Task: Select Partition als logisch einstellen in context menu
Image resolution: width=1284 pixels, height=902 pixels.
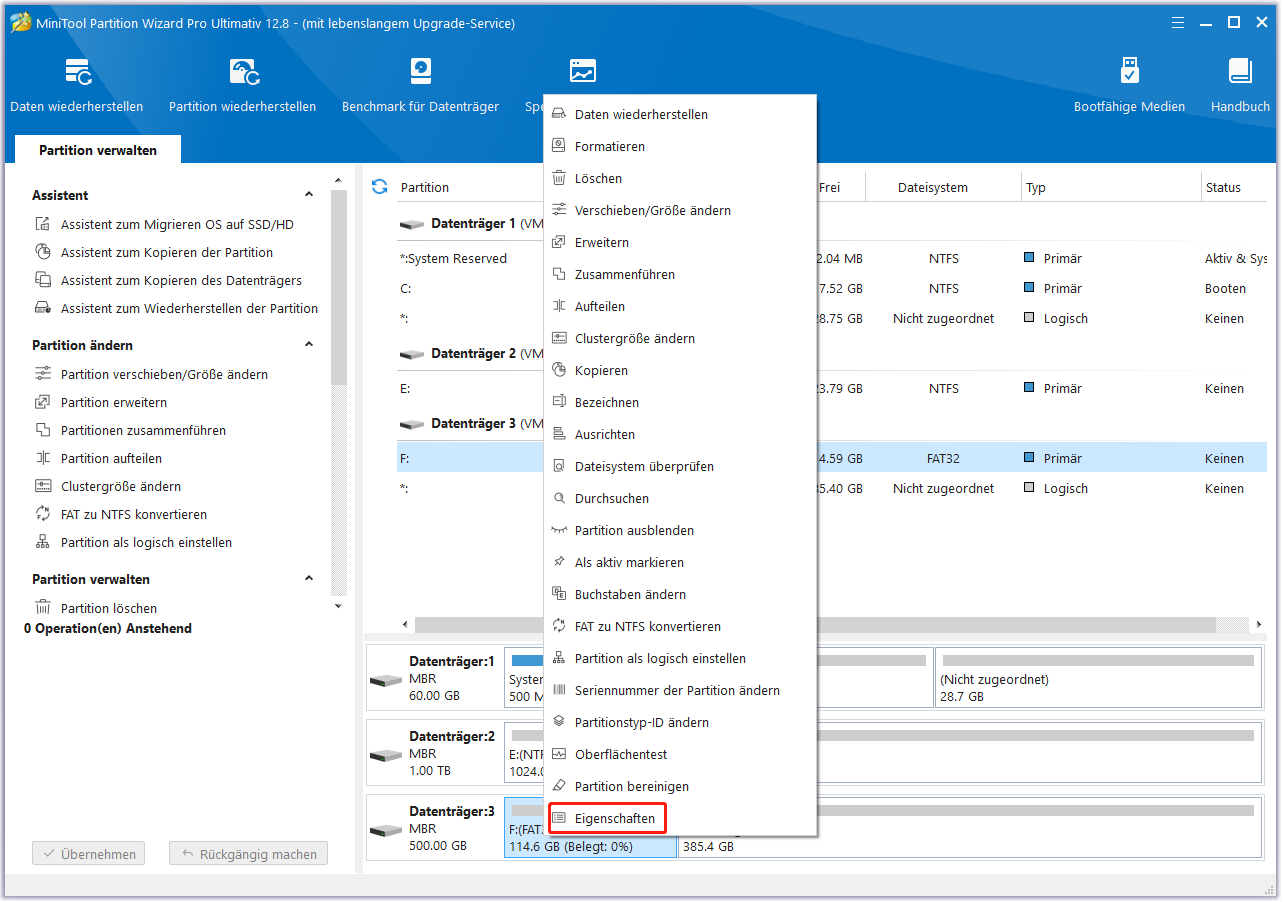Action: point(680,659)
